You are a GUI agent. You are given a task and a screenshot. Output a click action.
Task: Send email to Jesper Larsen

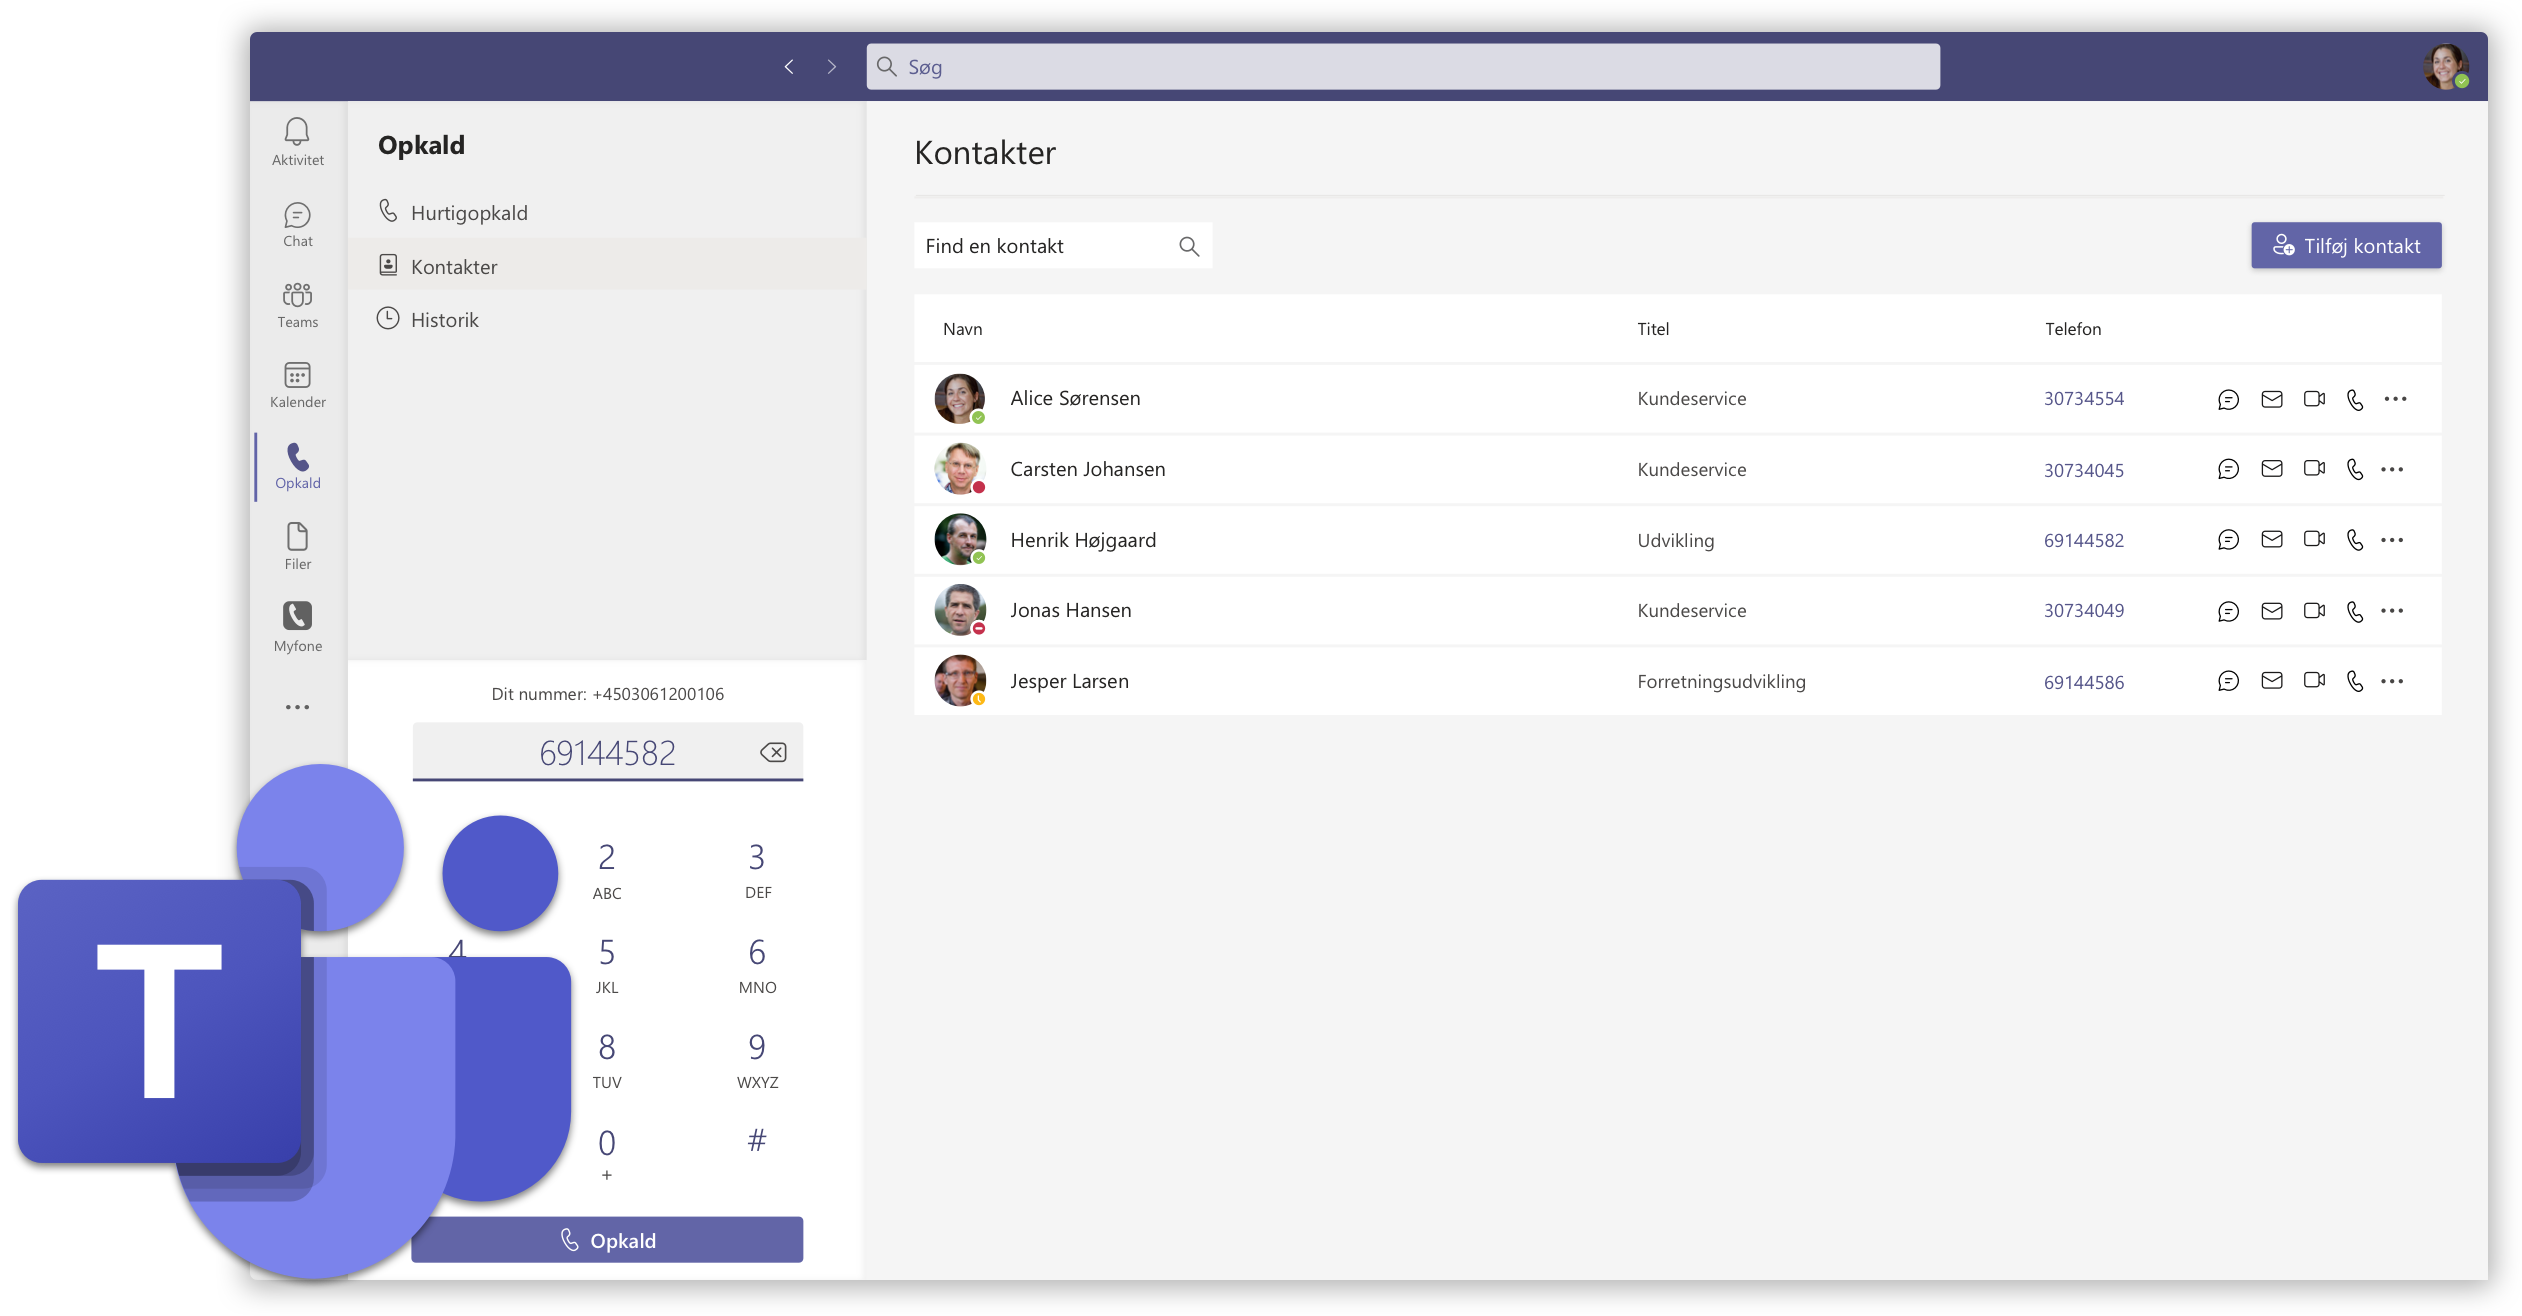[2271, 681]
